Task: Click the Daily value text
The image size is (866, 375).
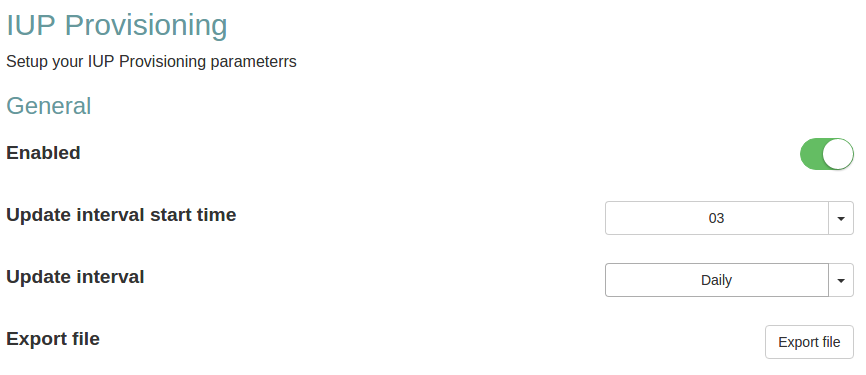Action: pos(716,280)
